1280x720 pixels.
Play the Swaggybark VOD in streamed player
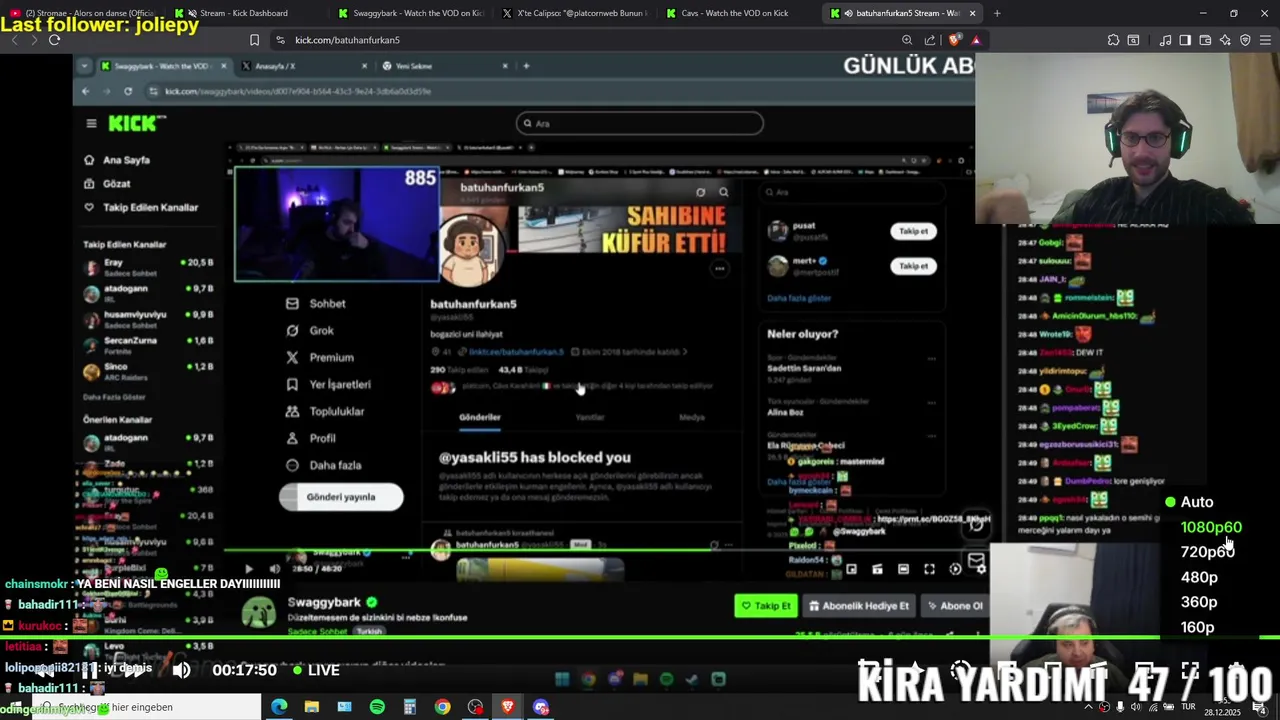pos(249,569)
